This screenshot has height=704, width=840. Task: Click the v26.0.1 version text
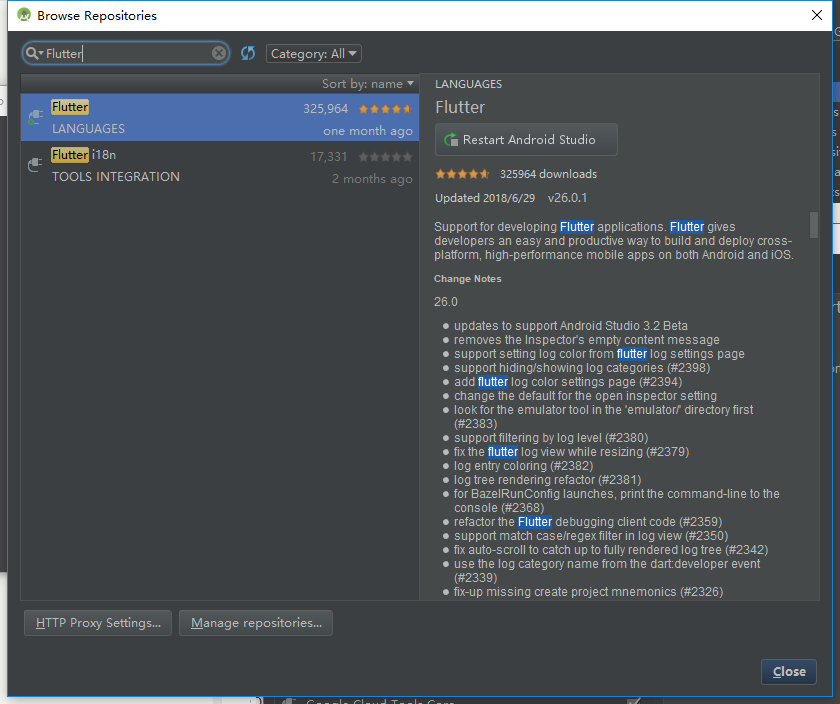pos(567,198)
